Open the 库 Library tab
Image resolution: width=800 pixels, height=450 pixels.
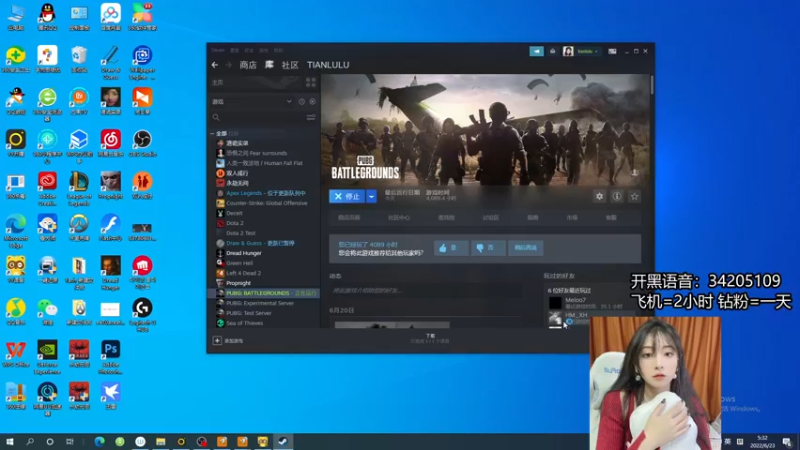pos(269,65)
